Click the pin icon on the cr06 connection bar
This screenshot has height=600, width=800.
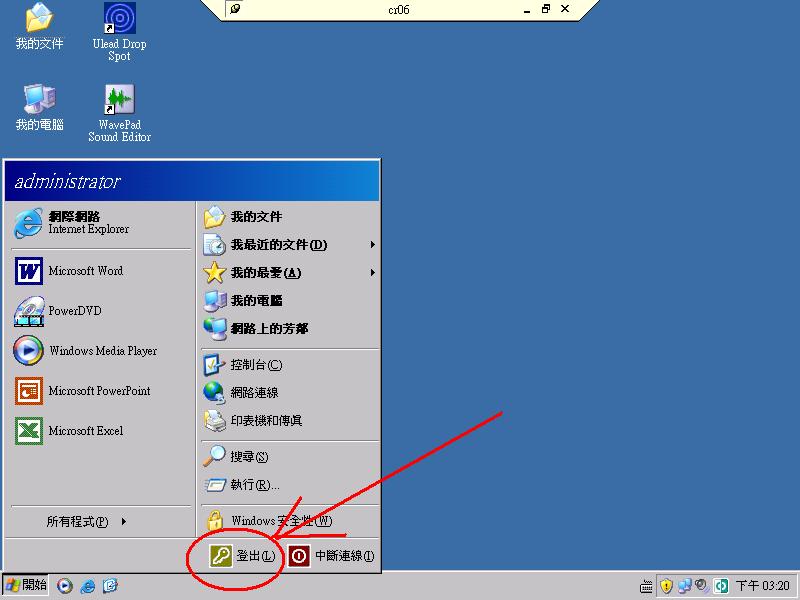tap(235, 9)
